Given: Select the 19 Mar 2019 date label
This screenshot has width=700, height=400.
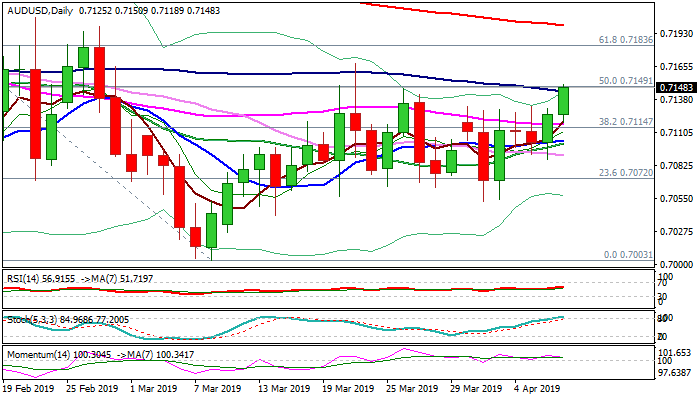Looking at the screenshot, I should 345,388.
